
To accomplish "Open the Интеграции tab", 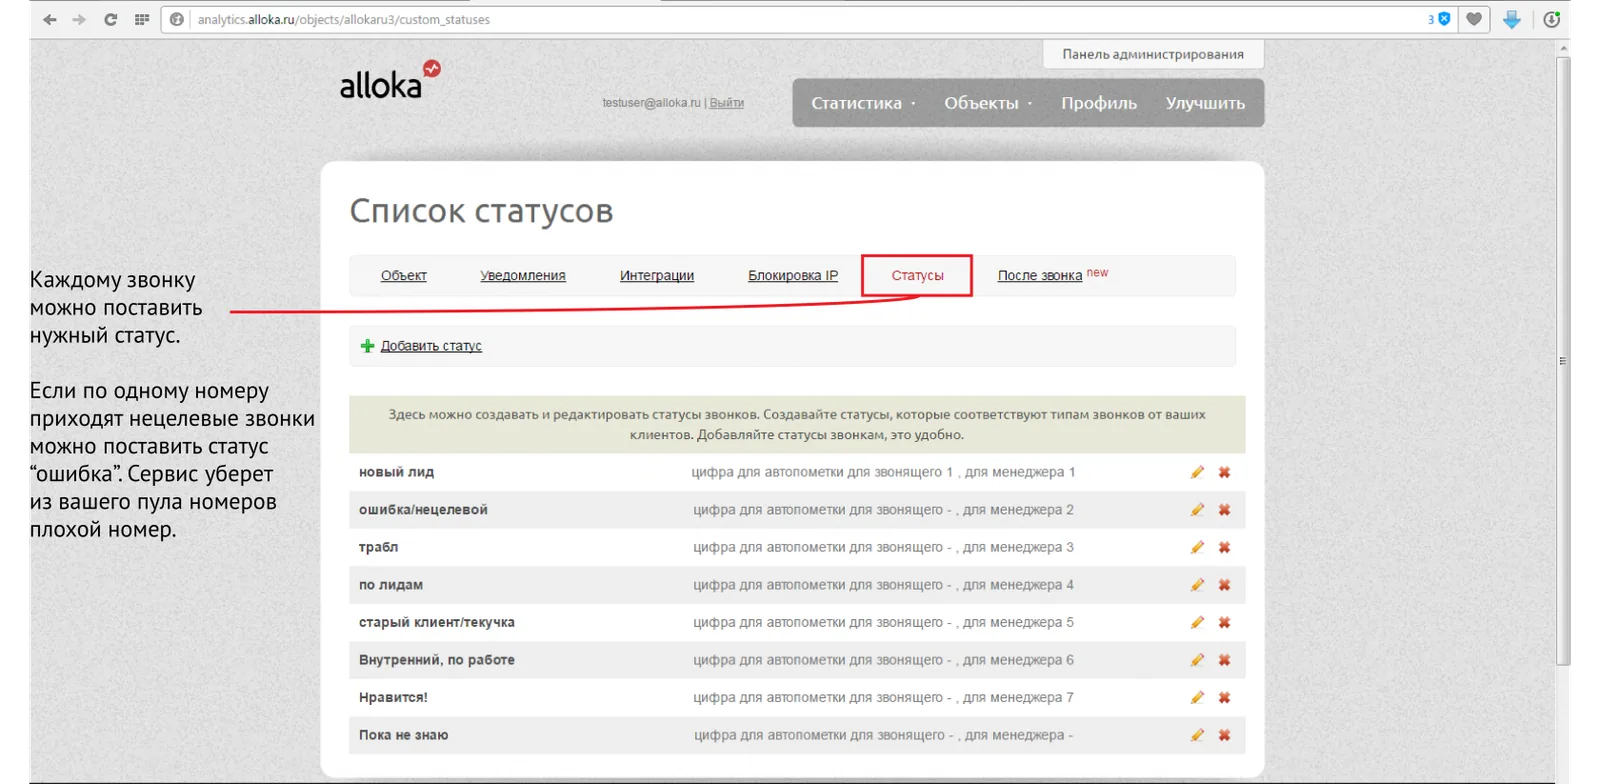I will (x=657, y=276).
